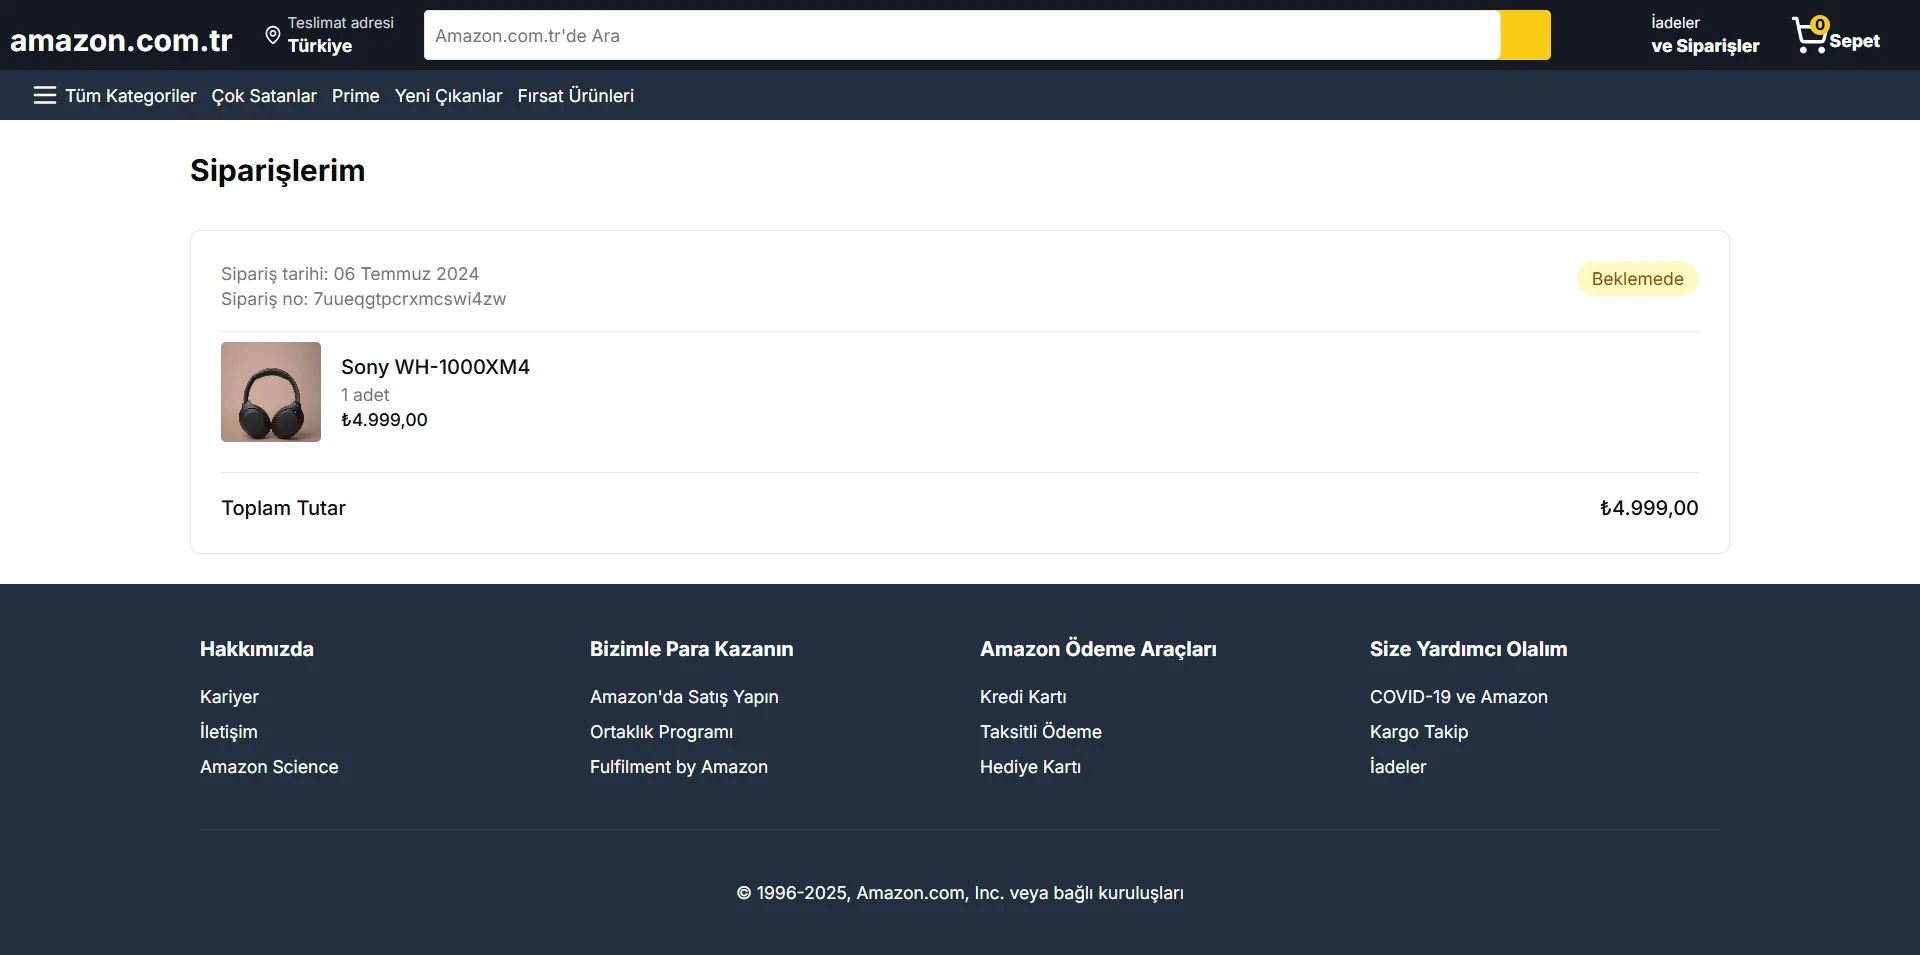Click the Sony WH-1000XM4 product title
This screenshot has height=955, width=1920.
click(435, 367)
